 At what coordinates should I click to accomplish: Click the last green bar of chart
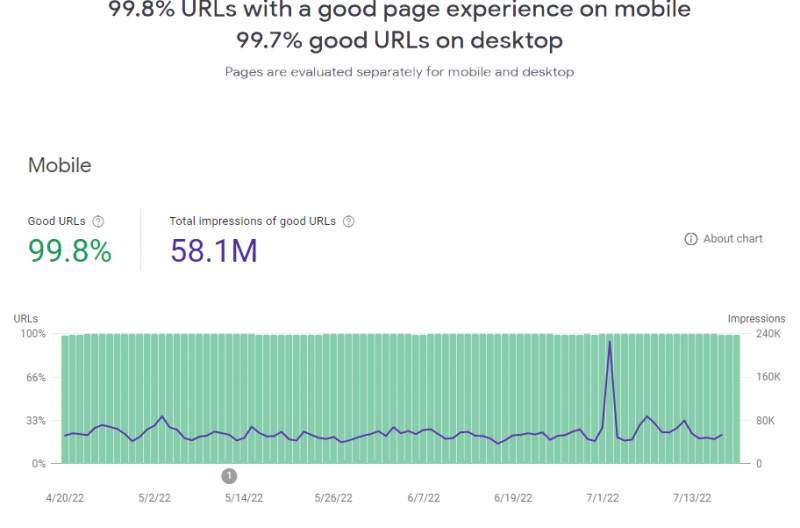(x=736, y=400)
